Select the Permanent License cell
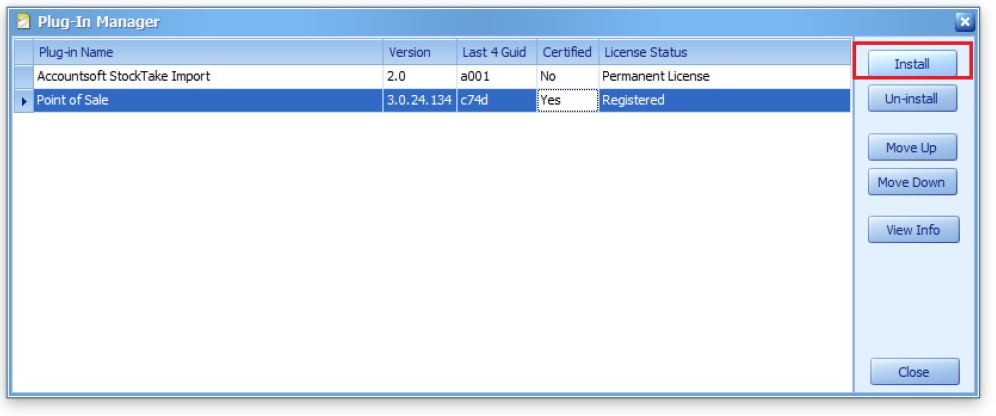 723,76
